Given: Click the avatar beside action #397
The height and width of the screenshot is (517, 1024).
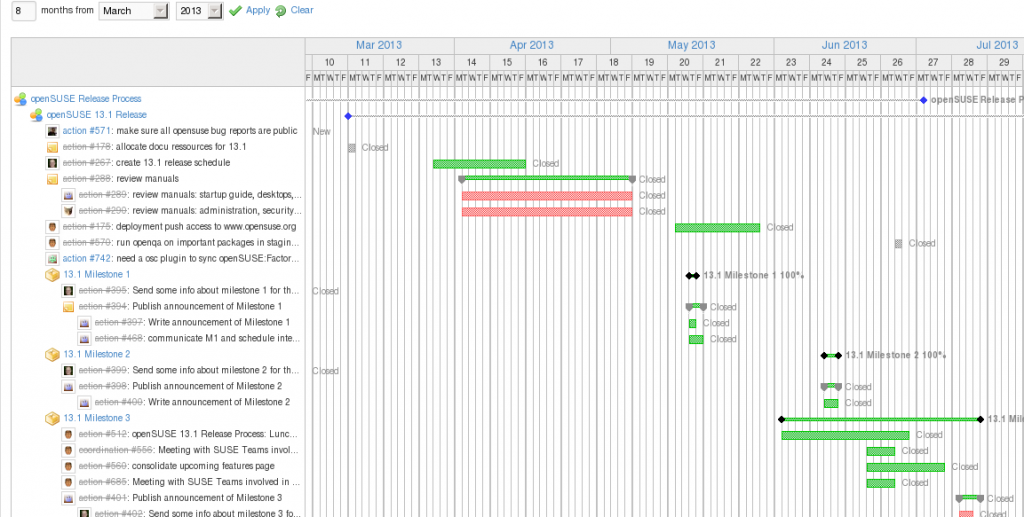Looking at the screenshot, I should (x=84, y=322).
